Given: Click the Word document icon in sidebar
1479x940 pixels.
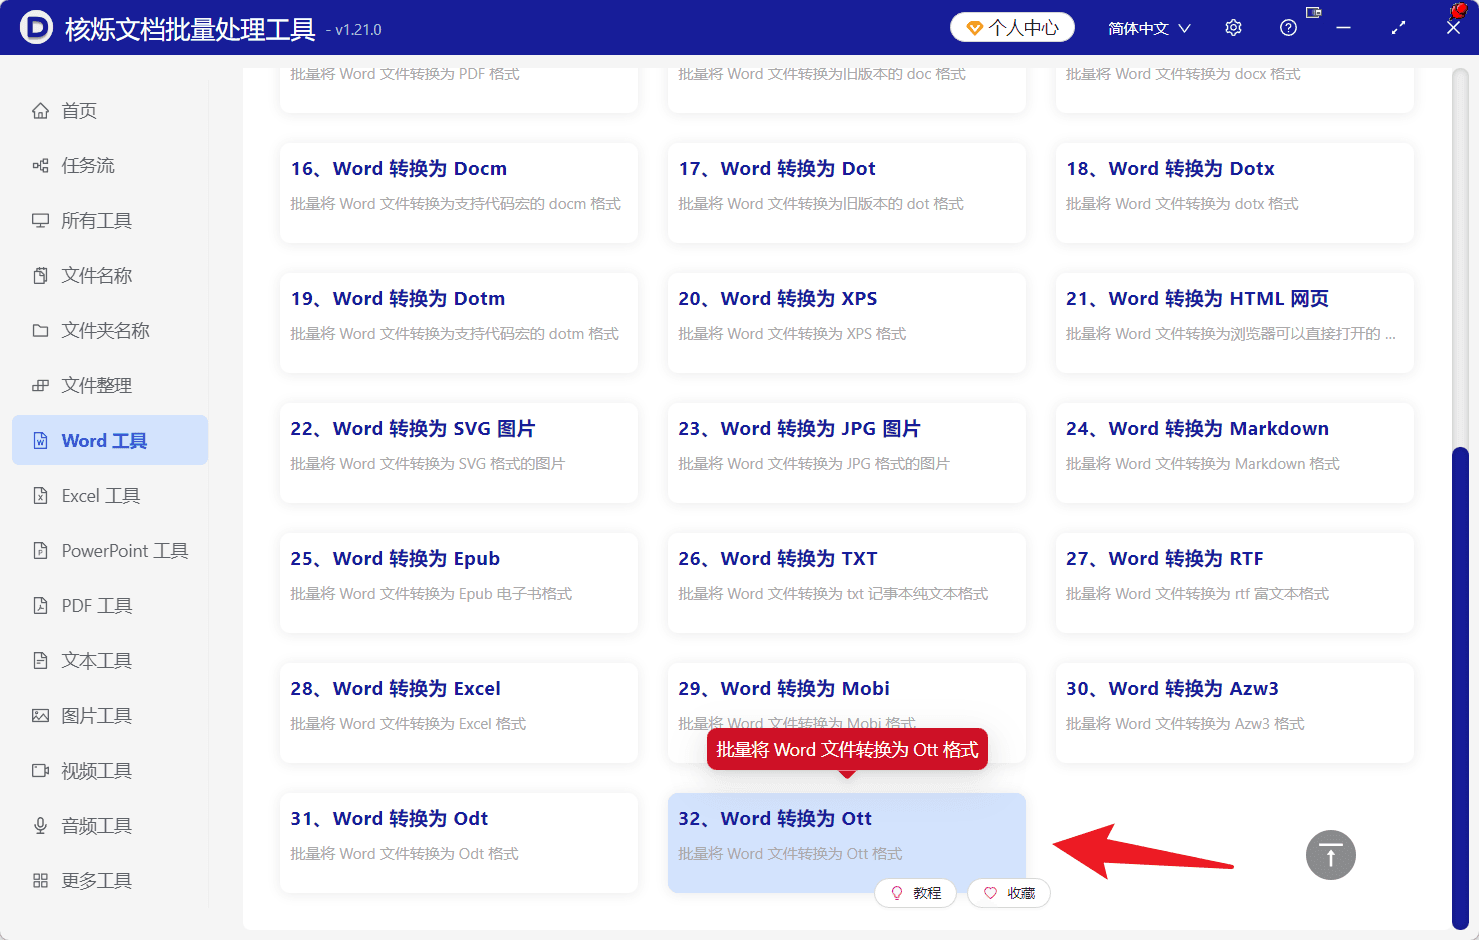Looking at the screenshot, I should [40, 441].
